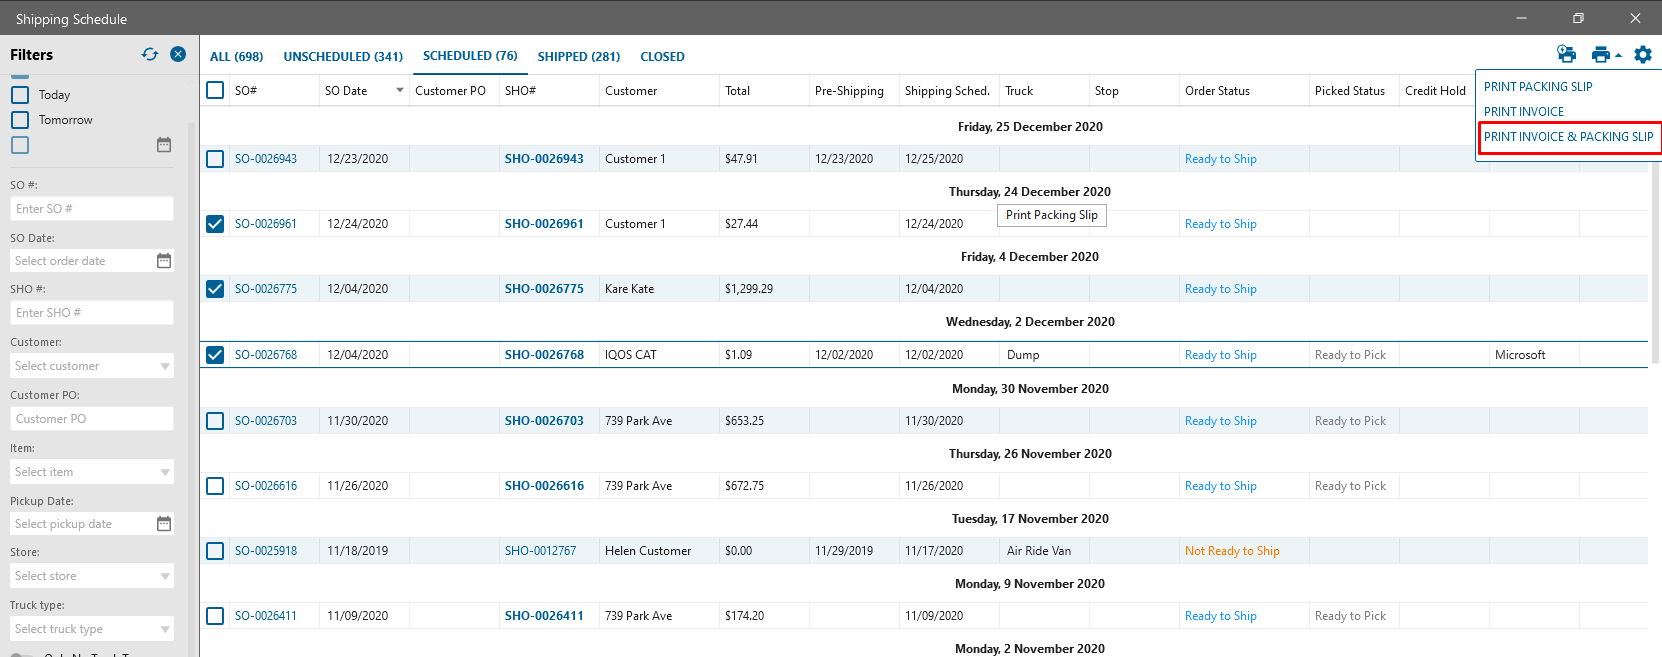The image size is (1662, 657).
Task: Choose Print Invoice & Packing Slip option
Action: 1568,137
